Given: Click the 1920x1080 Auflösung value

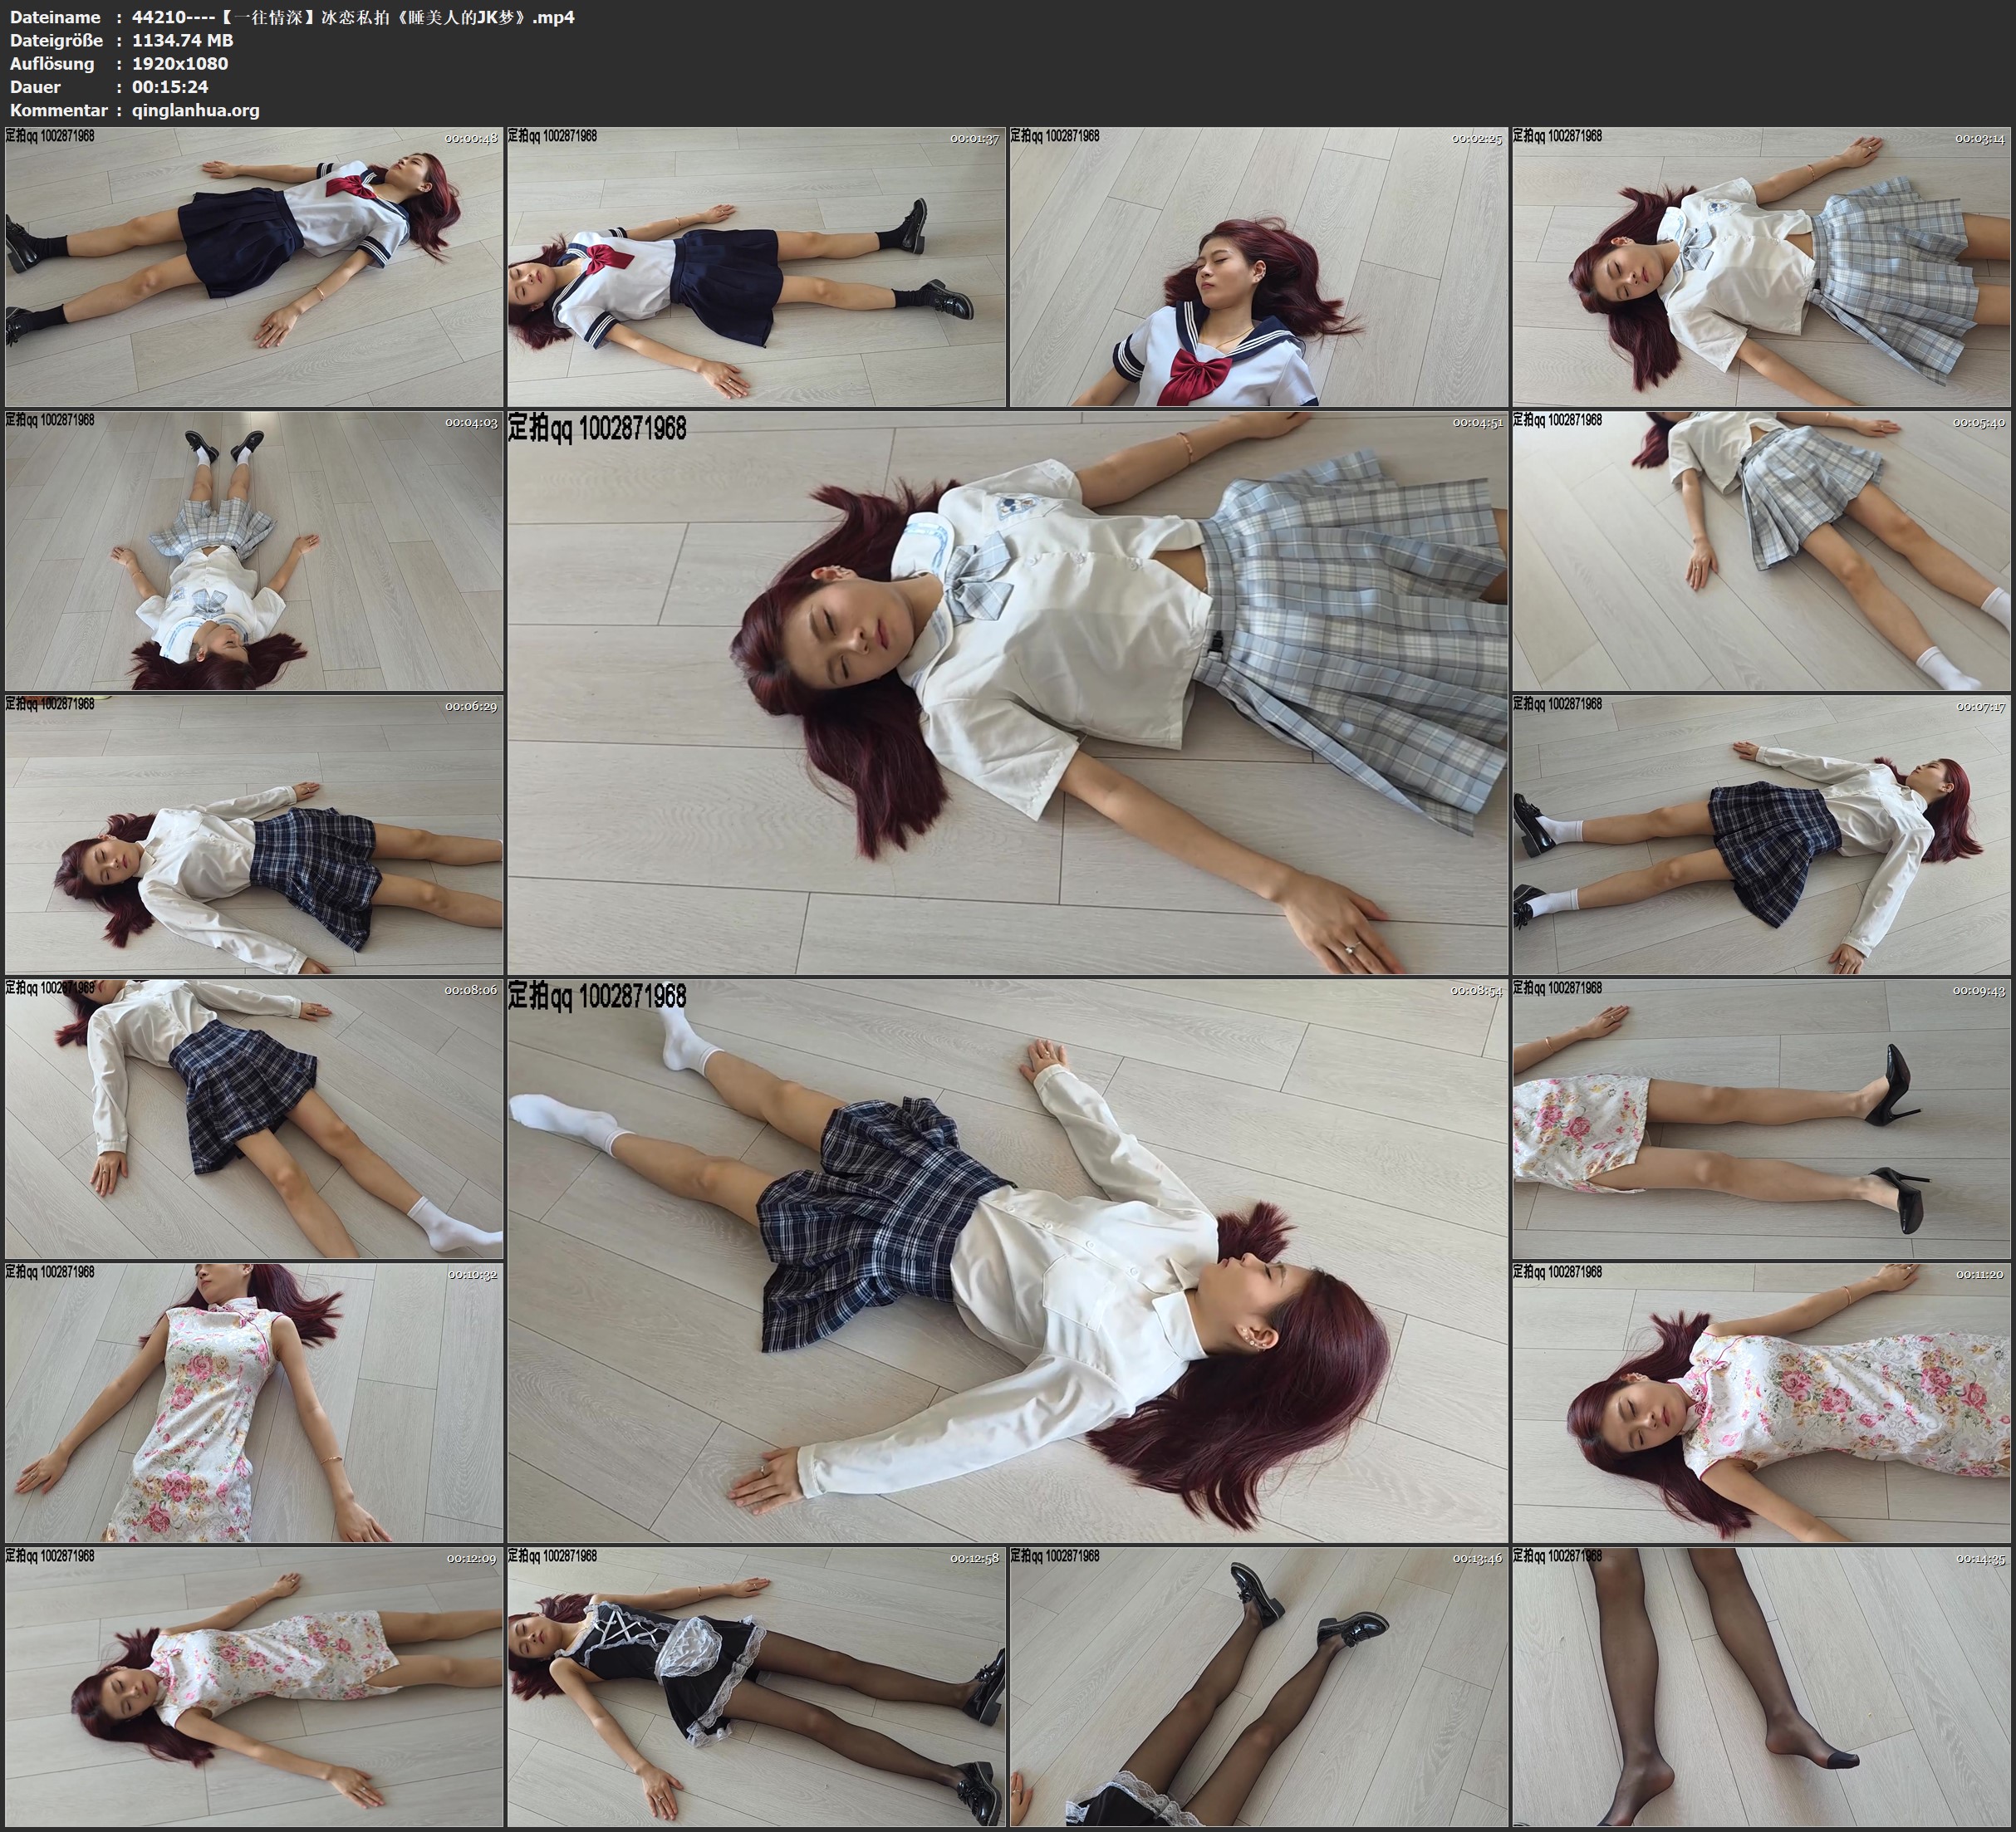Looking at the screenshot, I should tap(180, 64).
